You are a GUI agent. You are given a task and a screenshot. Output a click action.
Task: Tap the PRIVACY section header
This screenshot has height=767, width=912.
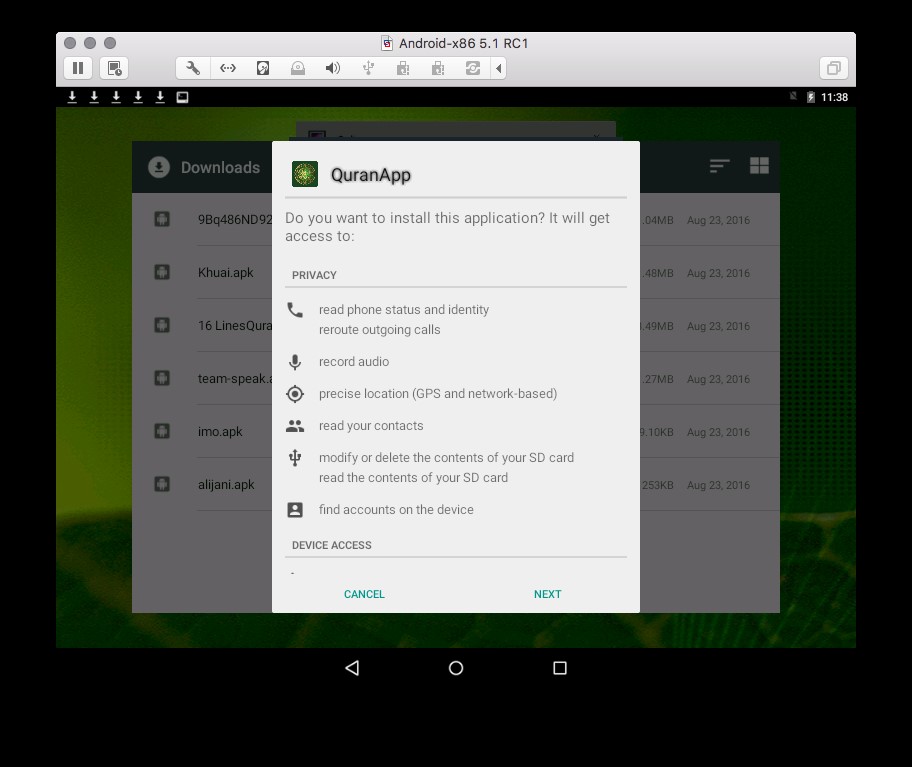coord(314,275)
